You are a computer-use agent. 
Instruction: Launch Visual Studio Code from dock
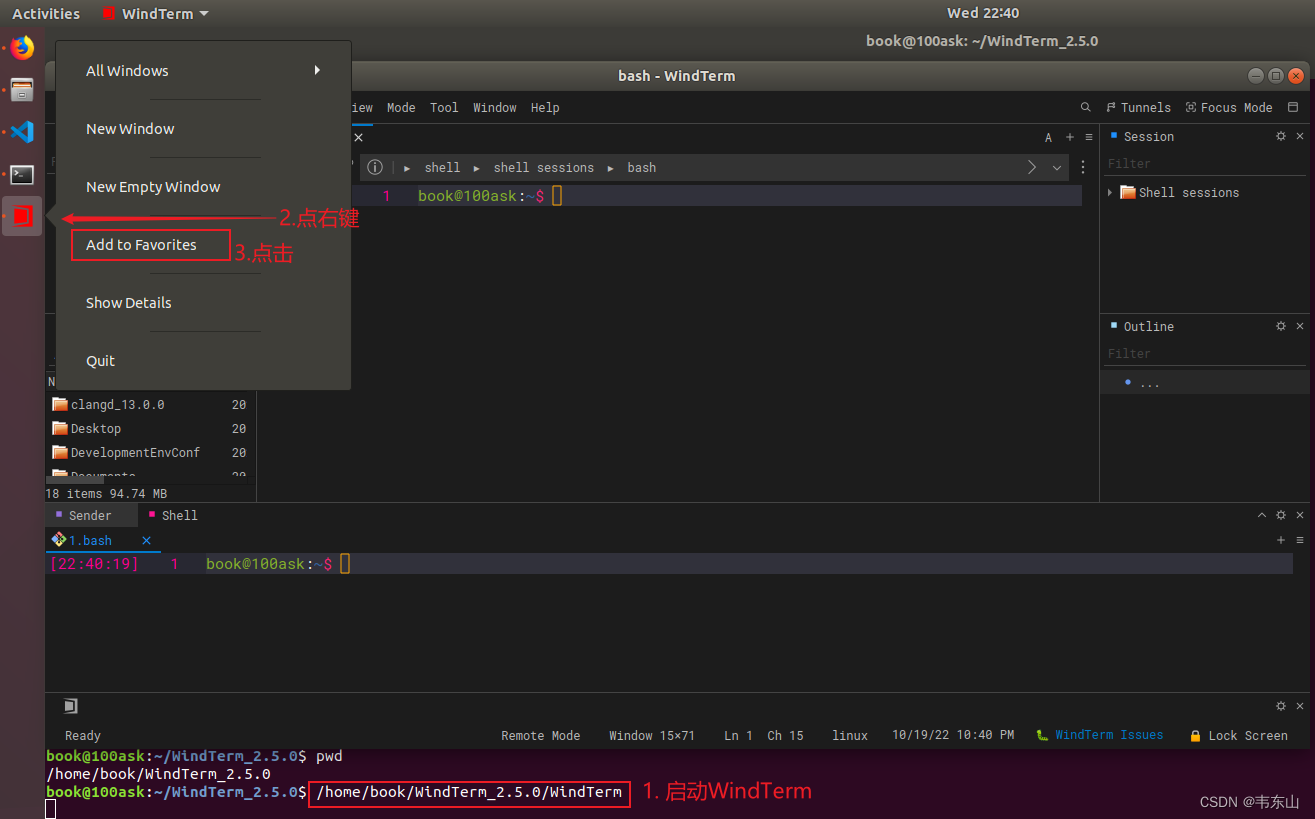[x=22, y=132]
